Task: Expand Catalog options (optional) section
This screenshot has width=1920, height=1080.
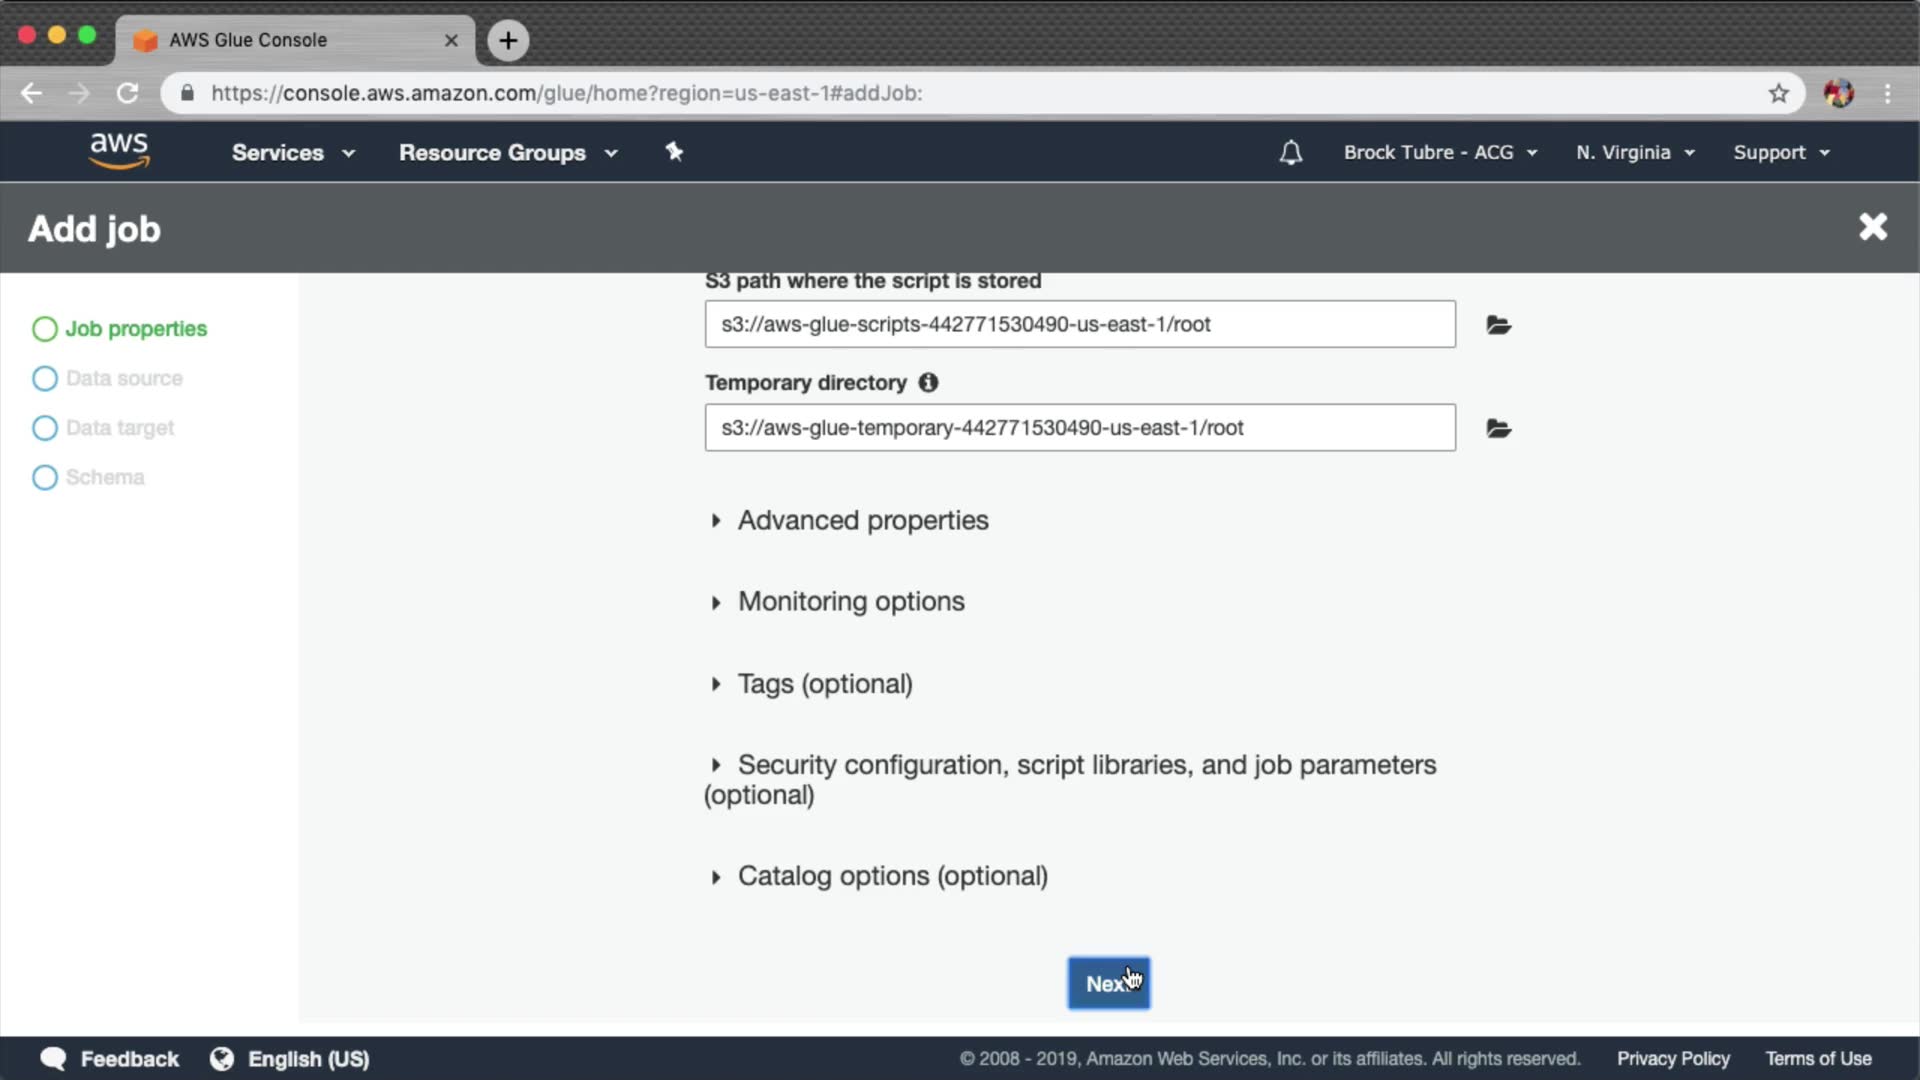Action: click(x=891, y=876)
